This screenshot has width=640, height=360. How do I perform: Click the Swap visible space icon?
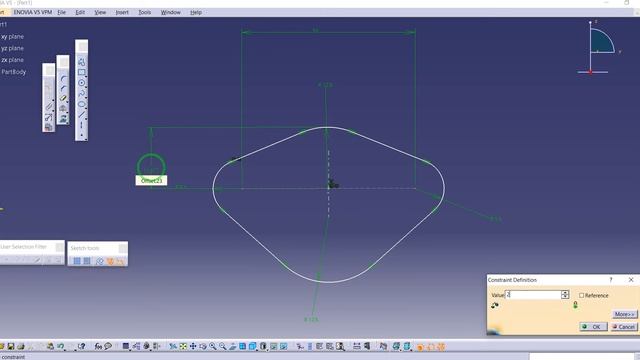(x=283, y=347)
